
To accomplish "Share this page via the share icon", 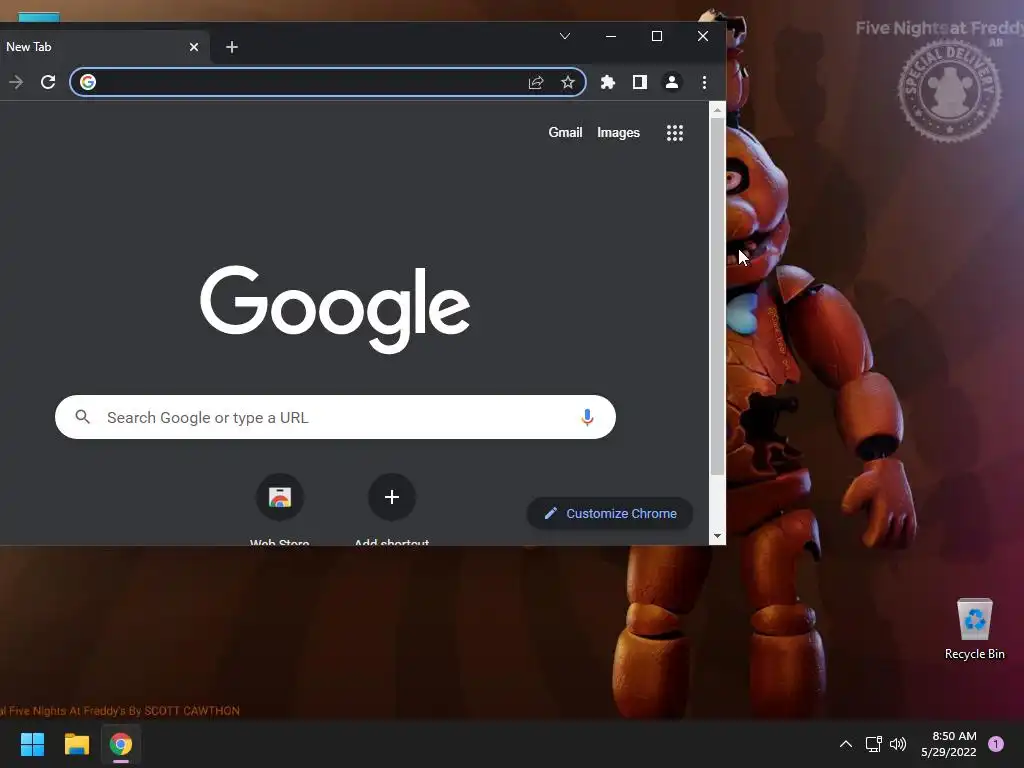I will tap(536, 82).
